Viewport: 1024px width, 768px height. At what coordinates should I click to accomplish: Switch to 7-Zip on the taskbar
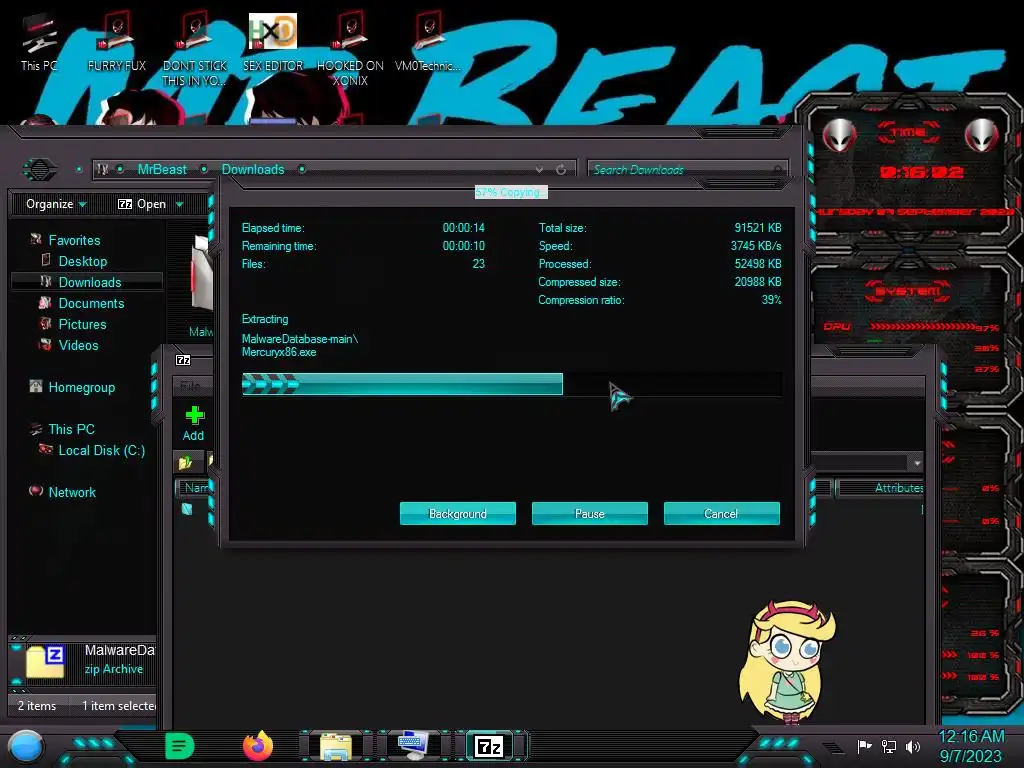coord(489,746)
